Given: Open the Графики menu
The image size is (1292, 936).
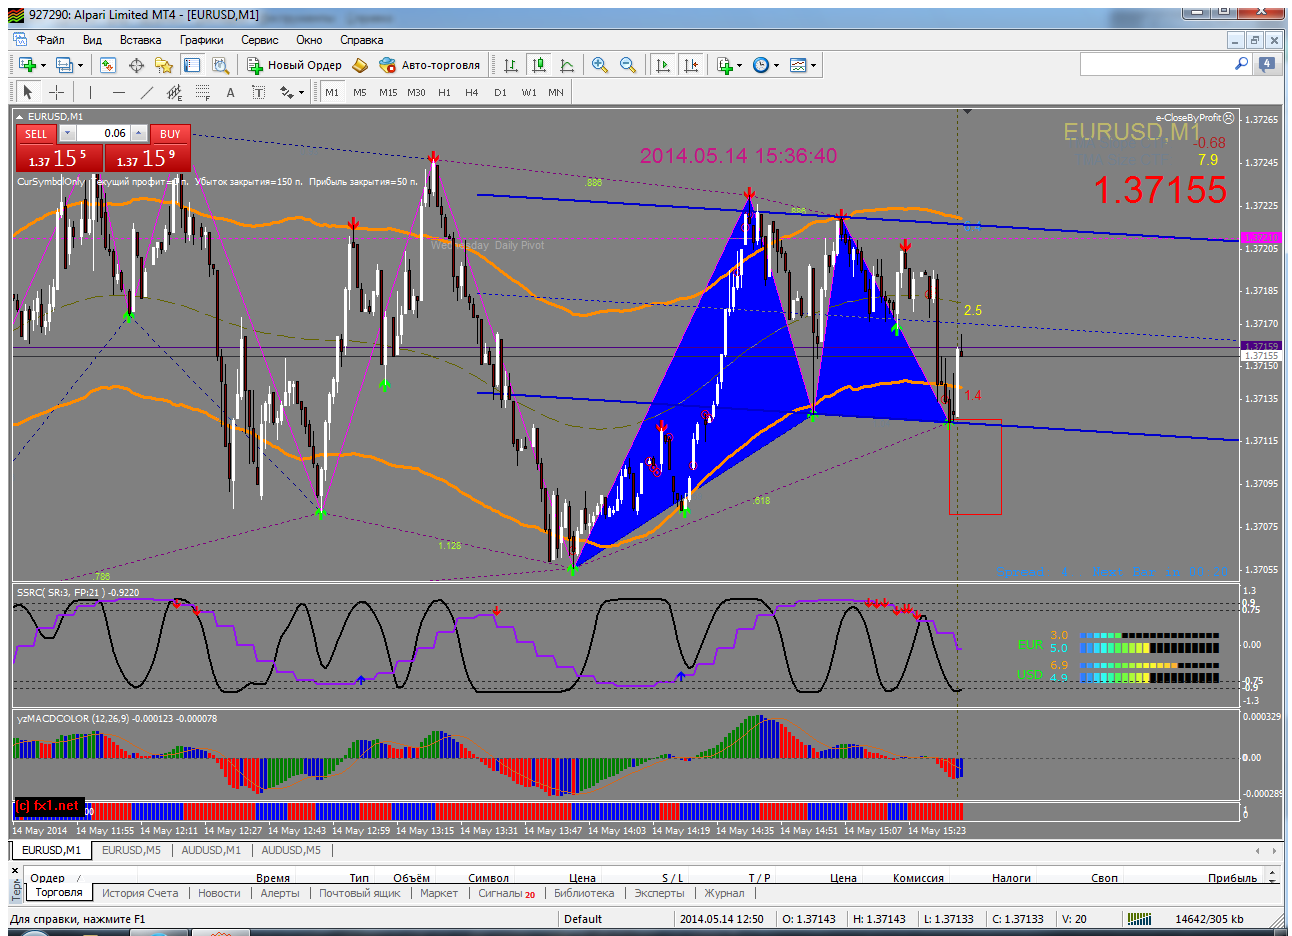Looking at the screenshot, I should (x=201, y=40).
